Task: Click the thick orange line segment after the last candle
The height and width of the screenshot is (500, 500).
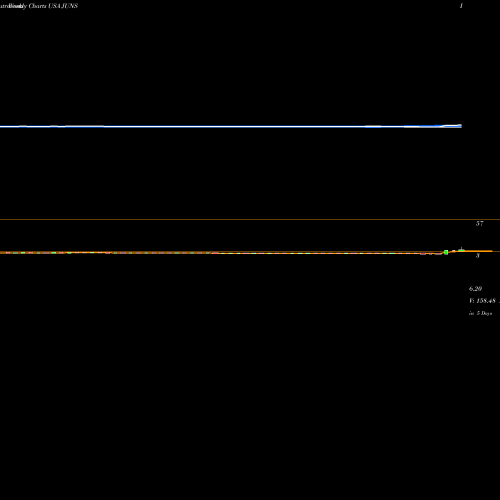Action: pos(478,251)
